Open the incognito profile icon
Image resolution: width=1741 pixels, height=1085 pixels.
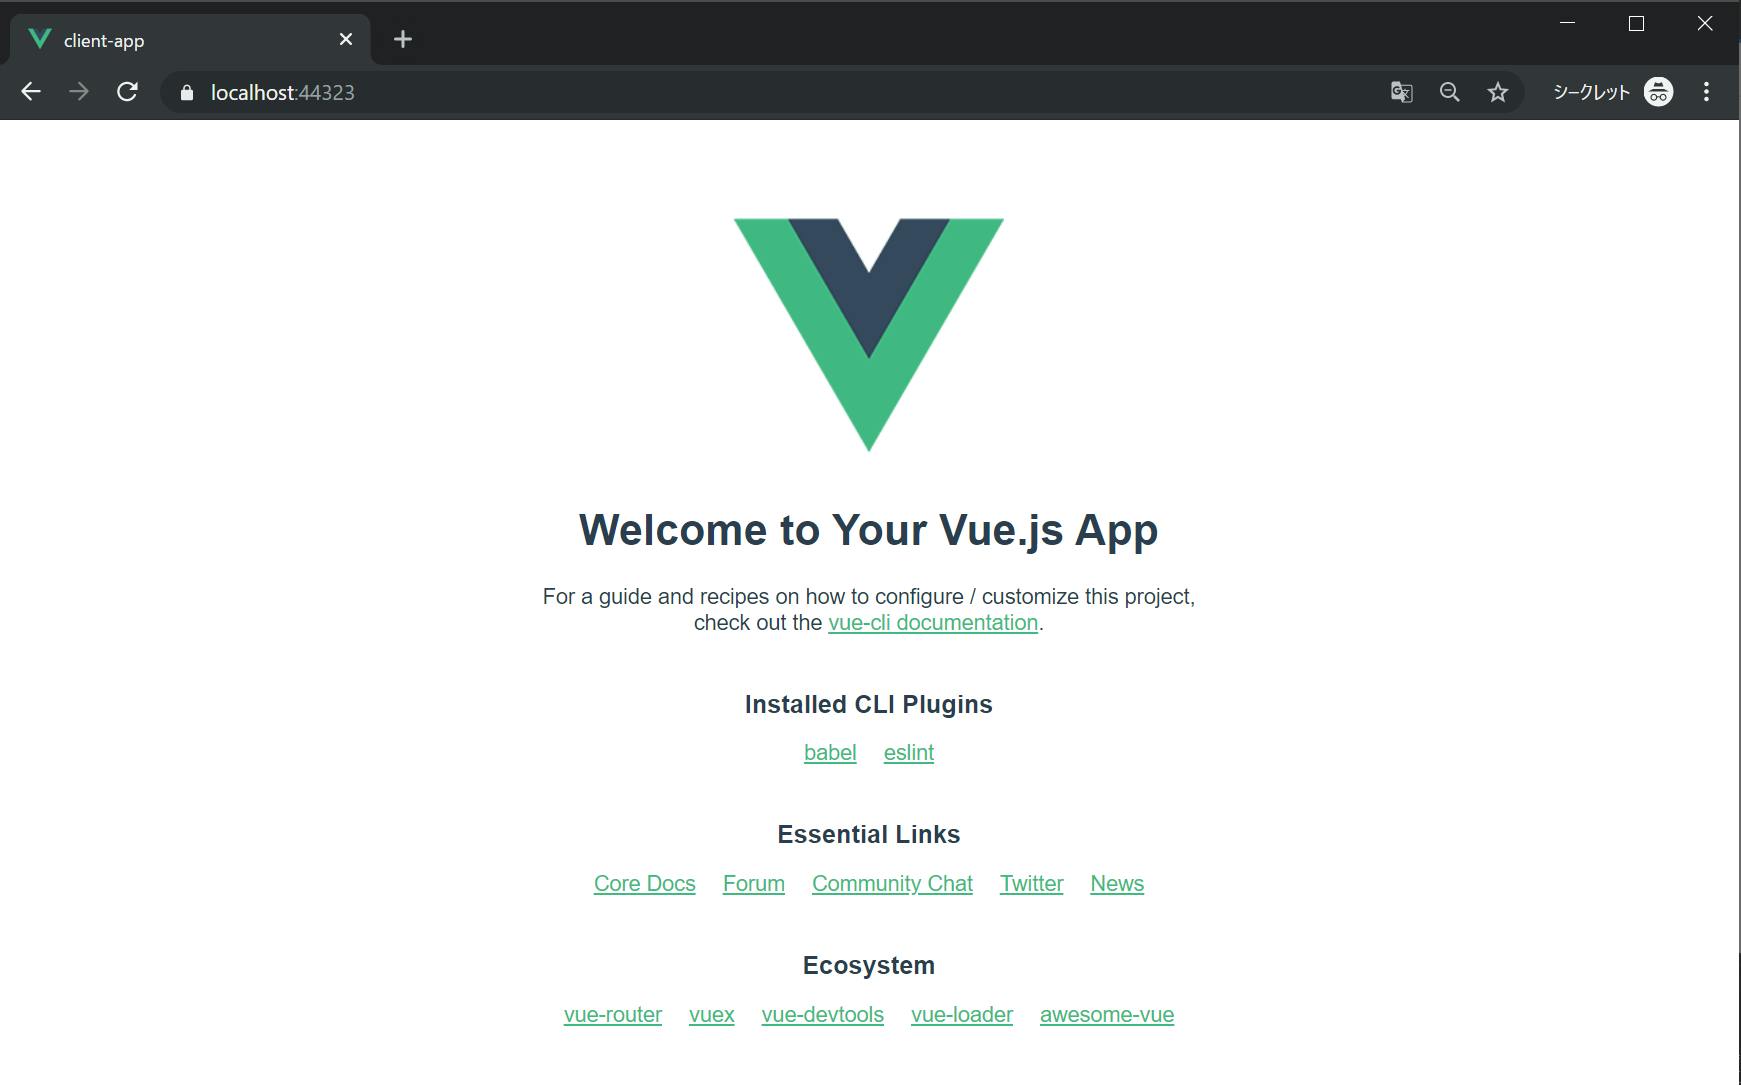1658,92
